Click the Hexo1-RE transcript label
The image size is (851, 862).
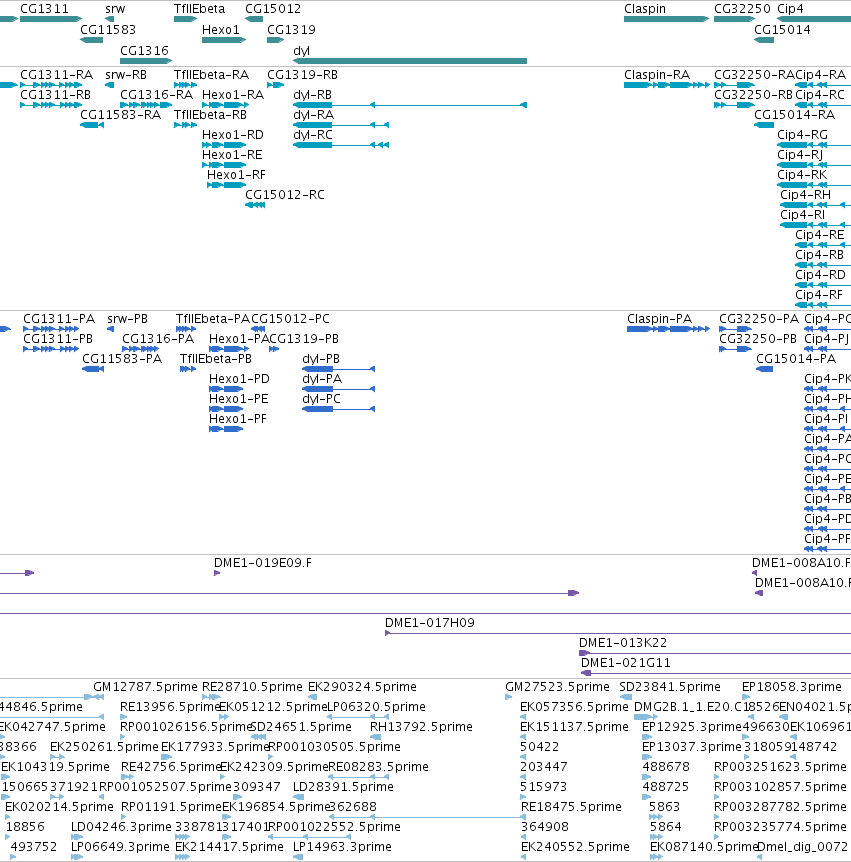coord(232,155)
